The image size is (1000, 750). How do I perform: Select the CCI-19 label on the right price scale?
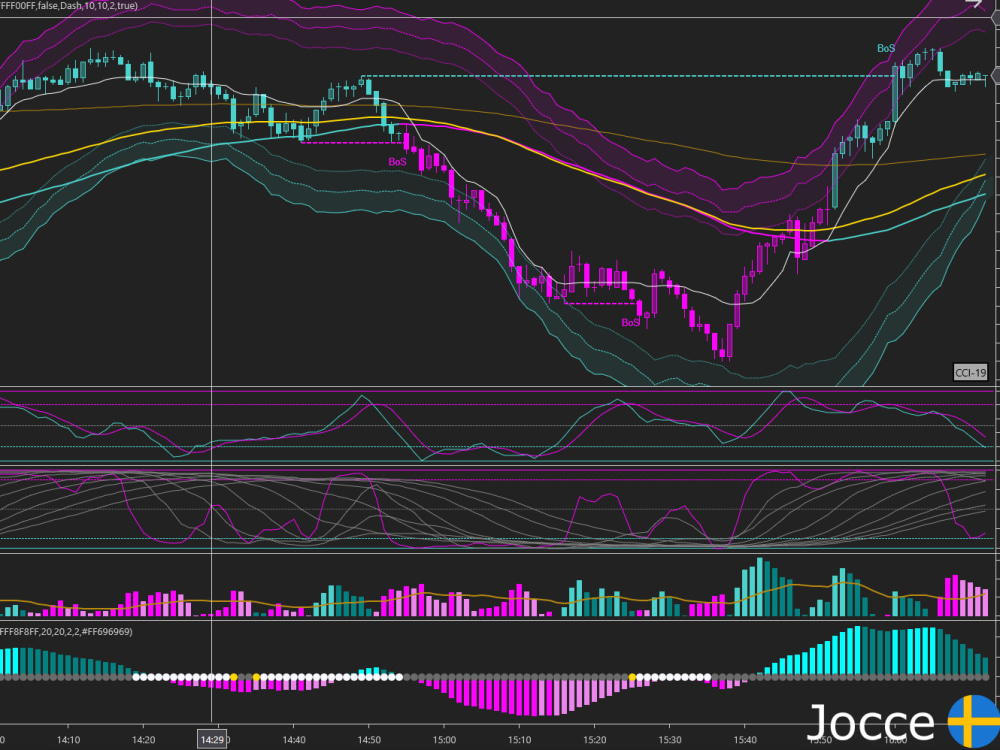pos(971,372)
